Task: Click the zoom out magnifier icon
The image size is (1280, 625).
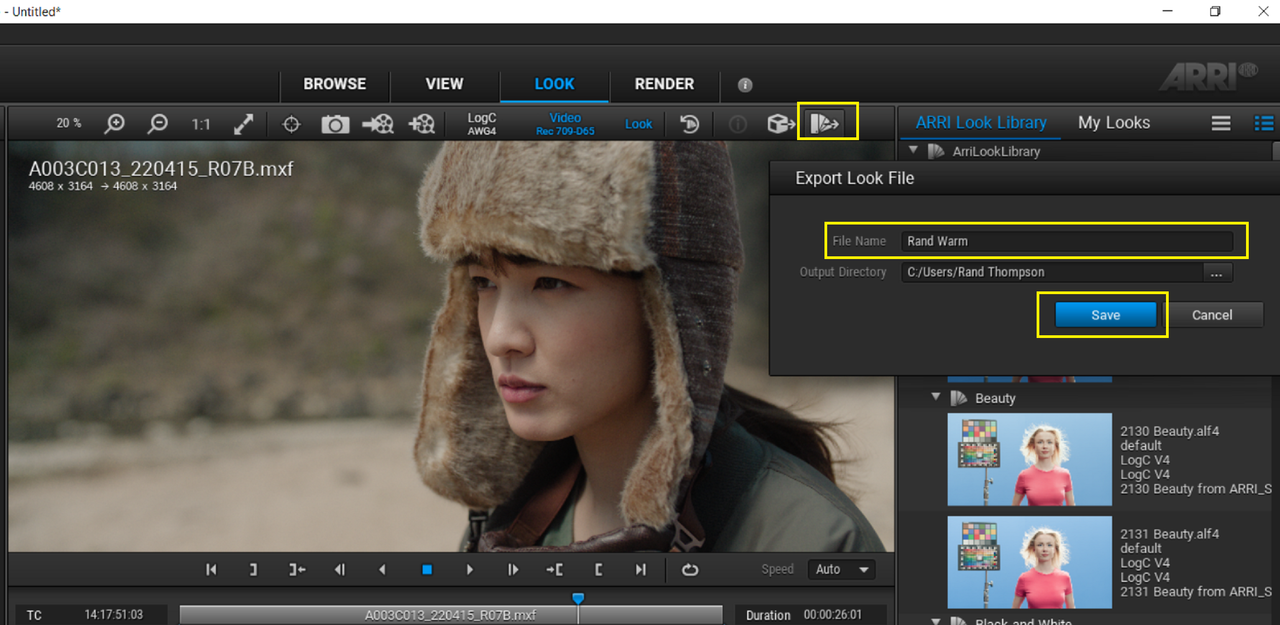Action: [158, 123]
